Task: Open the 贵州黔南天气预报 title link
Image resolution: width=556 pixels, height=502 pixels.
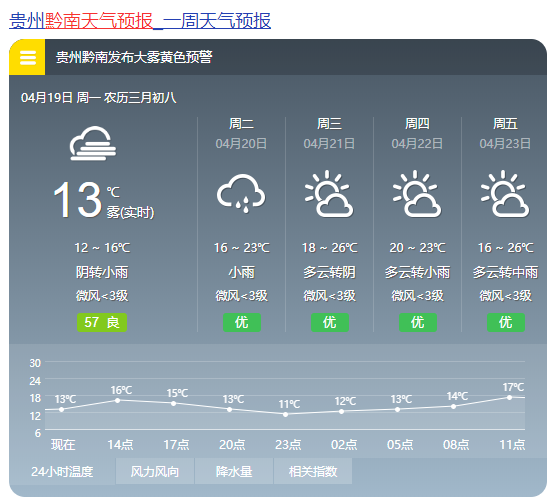Action: pos(140,21)
